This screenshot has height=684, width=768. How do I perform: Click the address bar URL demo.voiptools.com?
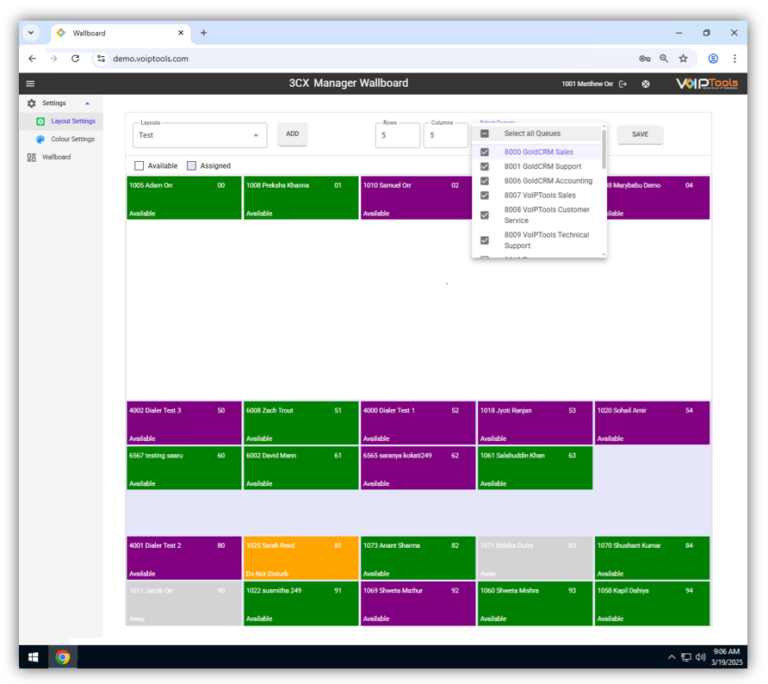150,58
